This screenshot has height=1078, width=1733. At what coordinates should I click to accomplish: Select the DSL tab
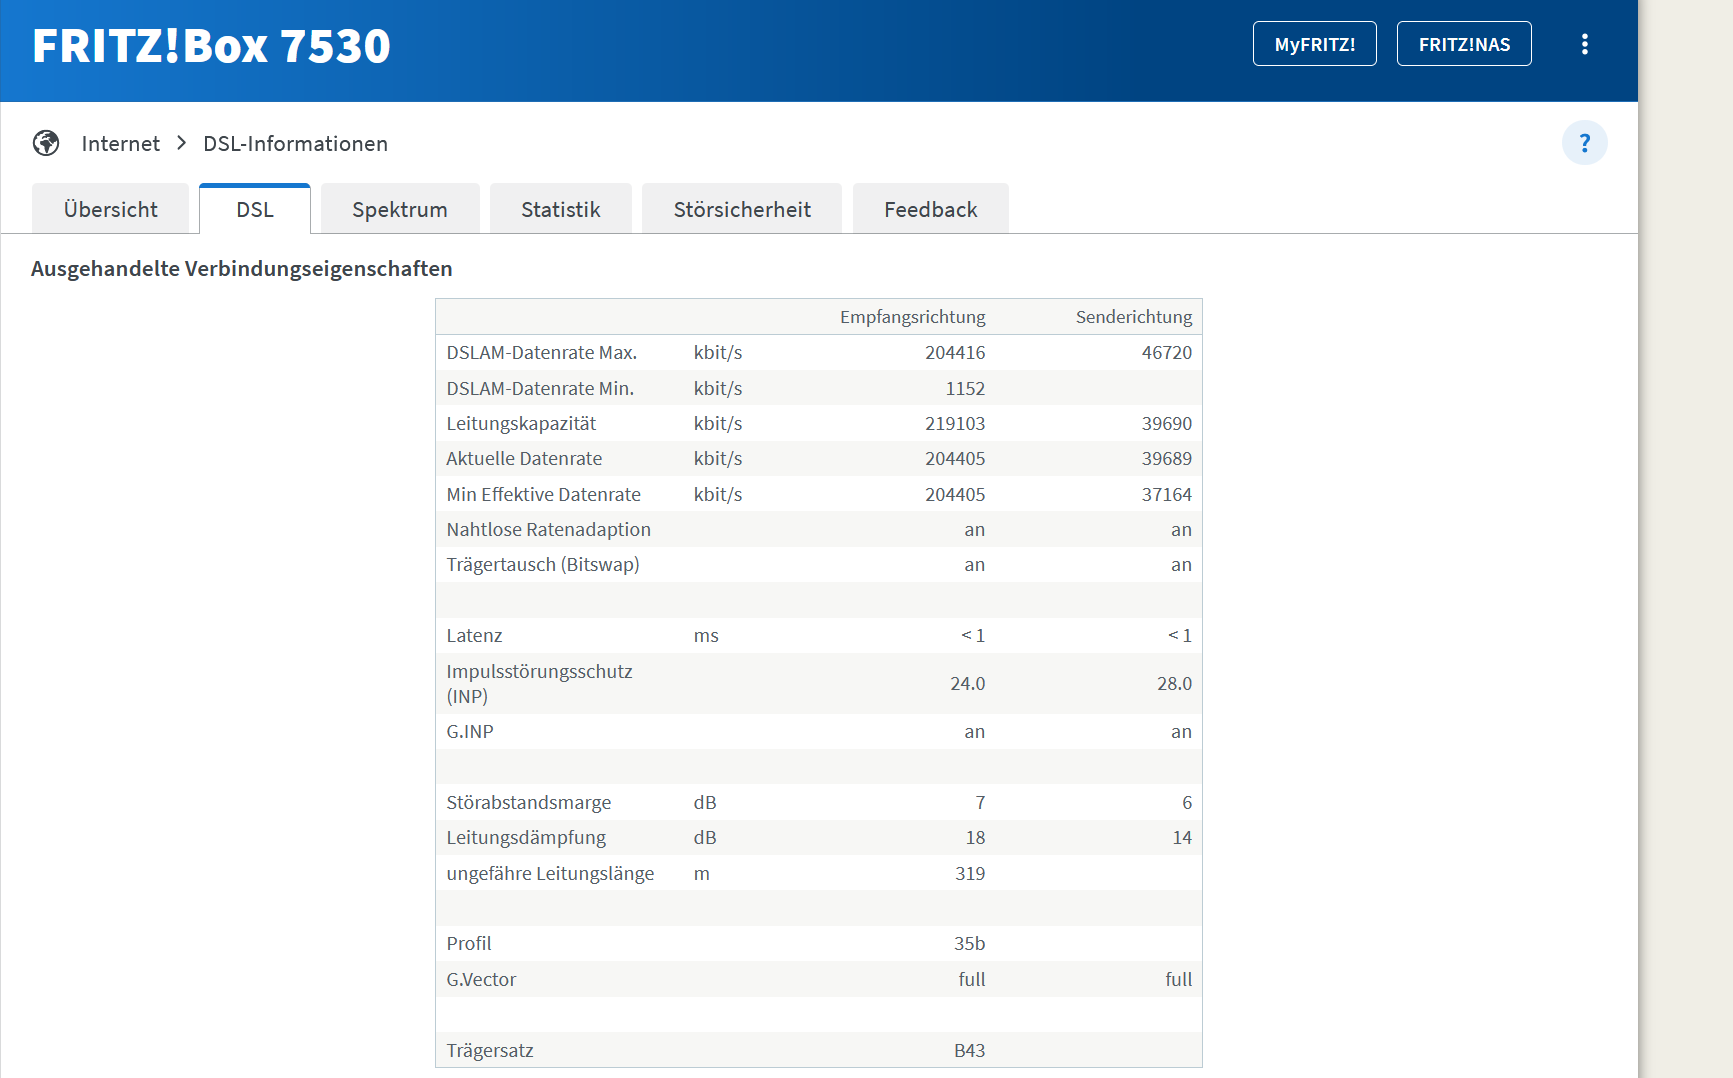point(255,209)
